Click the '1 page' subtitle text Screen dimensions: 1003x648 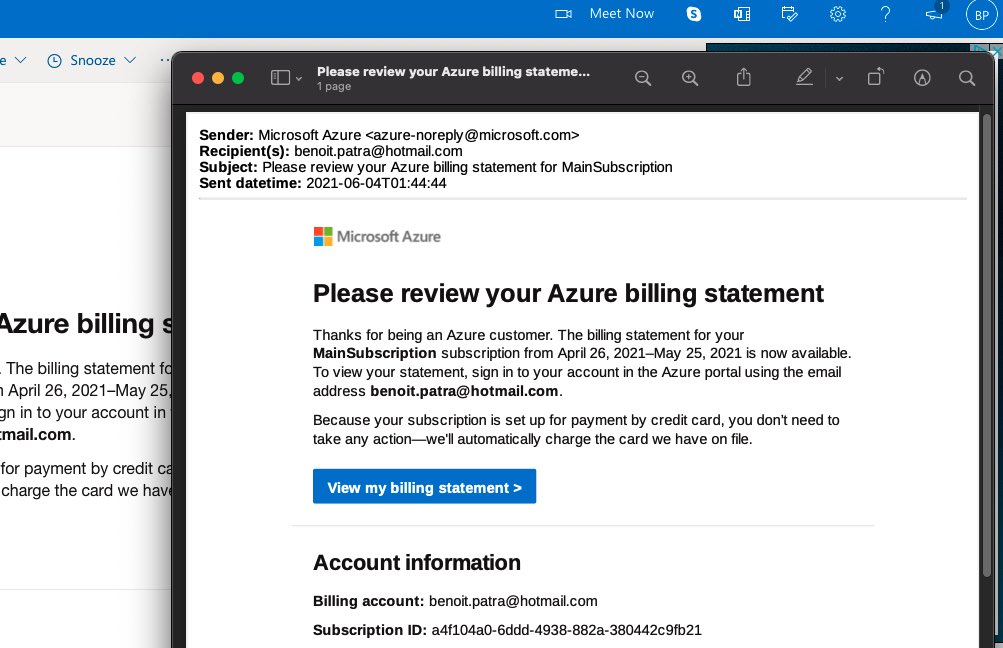[334, 86]
